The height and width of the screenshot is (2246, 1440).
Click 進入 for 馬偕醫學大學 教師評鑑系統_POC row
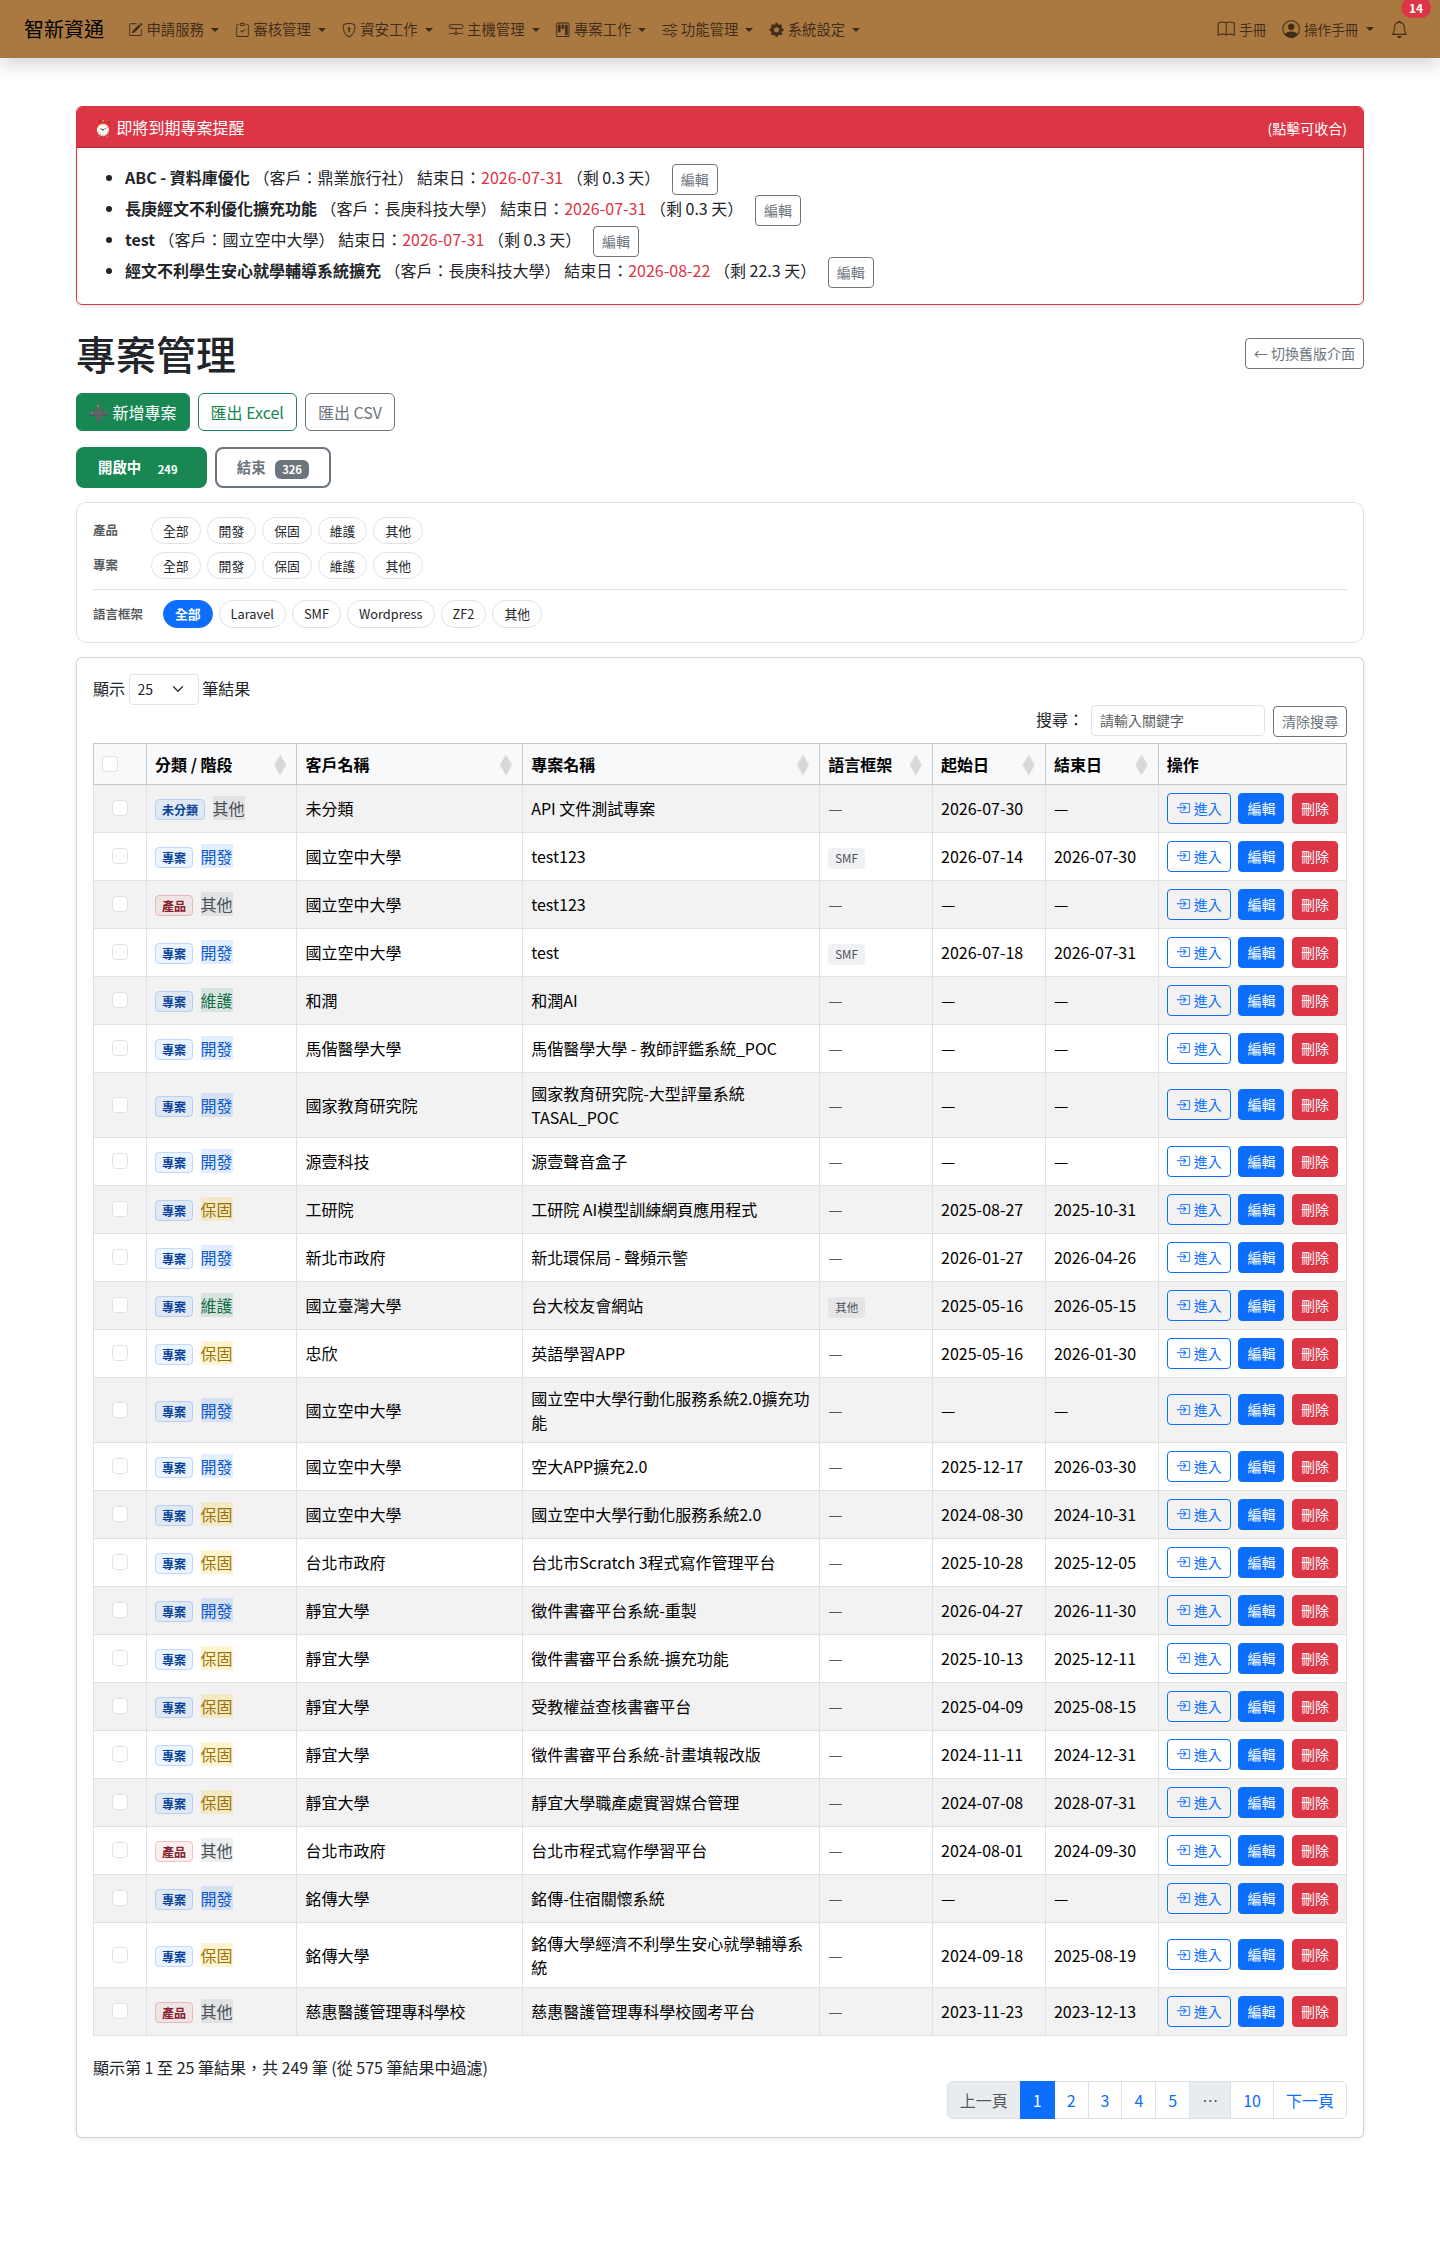point(1198,1049)
